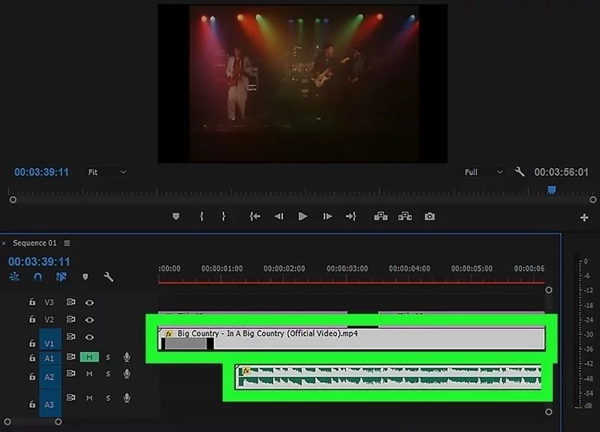This screenshot has width=600, height=432.
Task: Select the Sequence 01 tab
Action: point(34,243)
